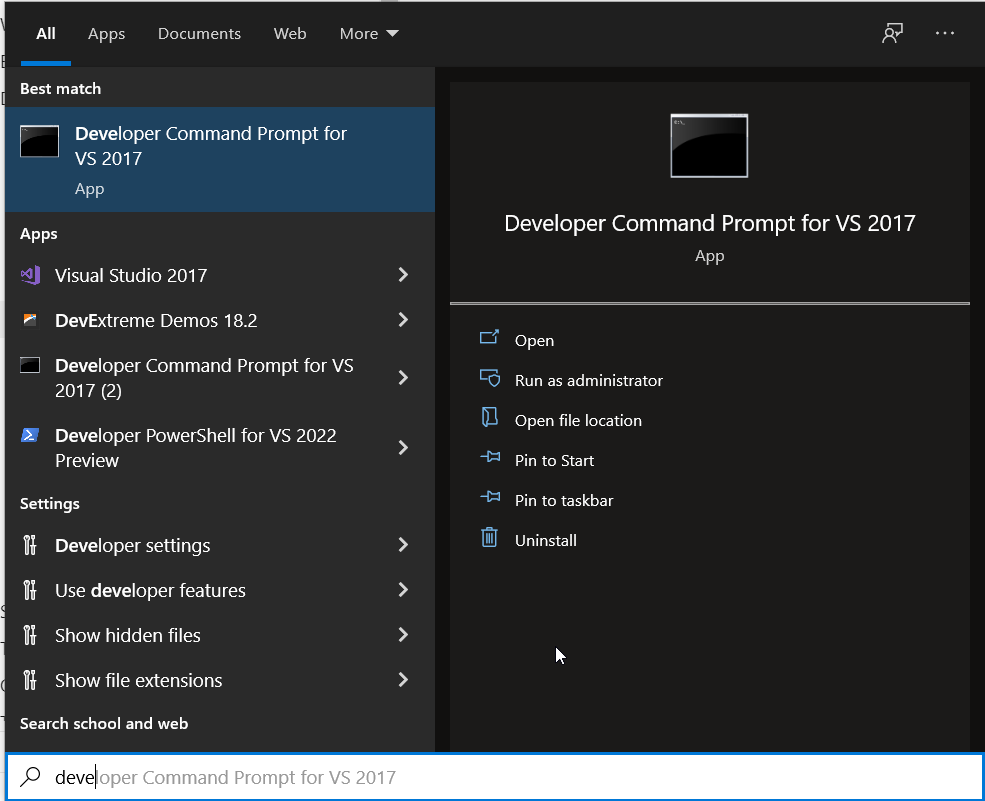Expand Developer settings chevron
Viewport: 985px width, 801px height.
pyautogui.click(x=403, y=545)
